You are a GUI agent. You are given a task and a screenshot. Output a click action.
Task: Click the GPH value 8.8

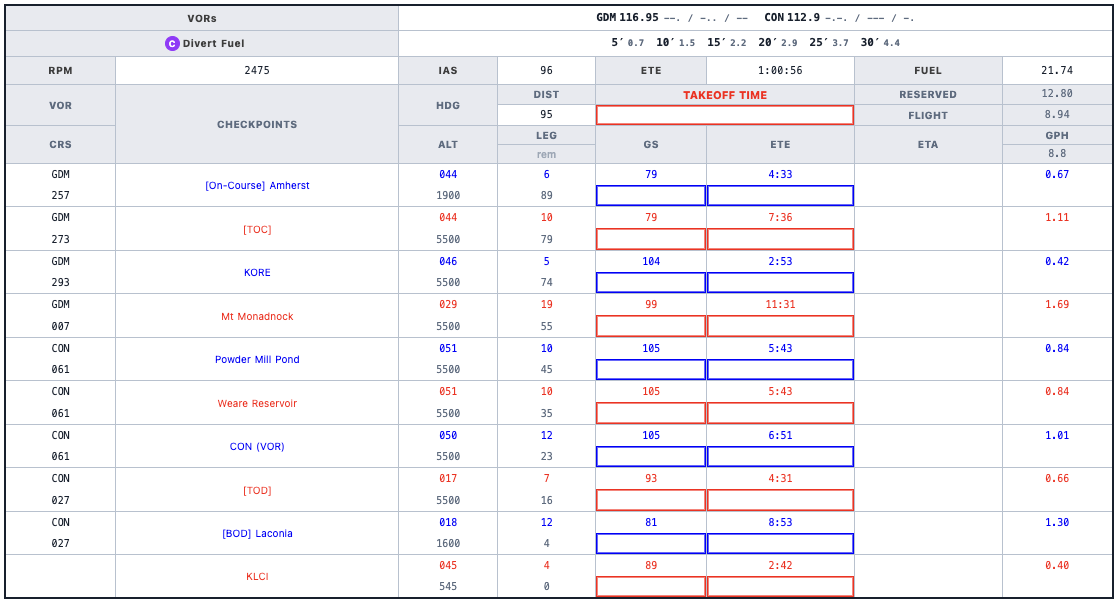[1057, 154]
